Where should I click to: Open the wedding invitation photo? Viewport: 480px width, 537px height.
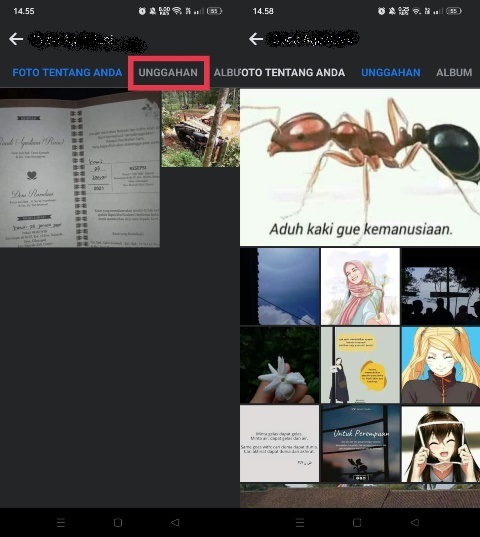click(80, 168)
